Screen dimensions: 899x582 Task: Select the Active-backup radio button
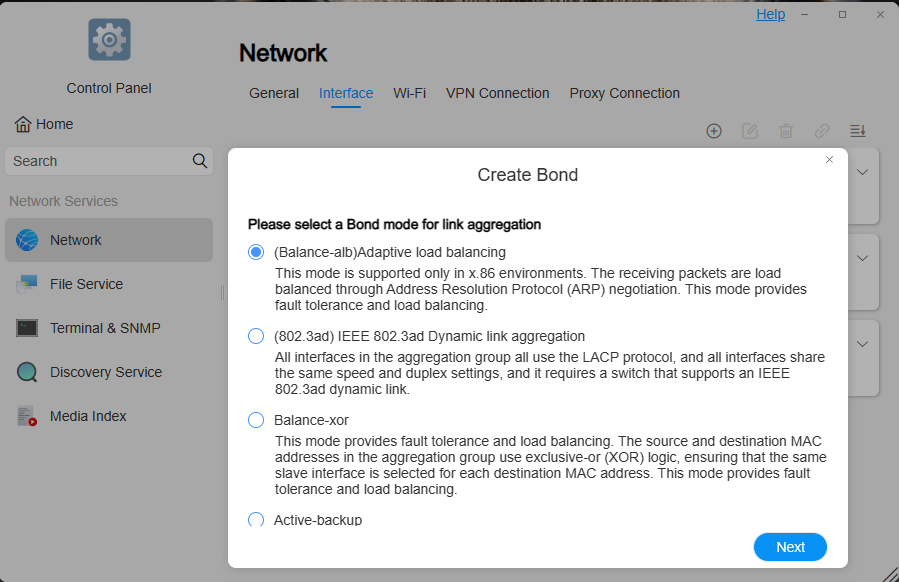coord(256,519)
